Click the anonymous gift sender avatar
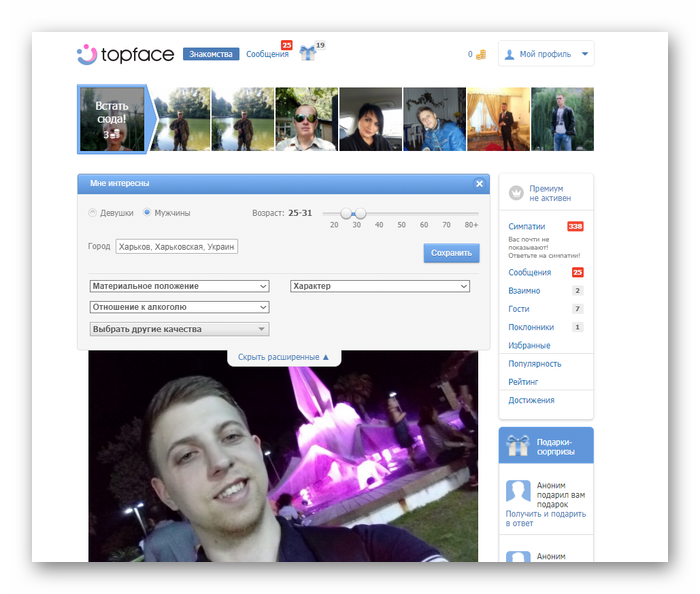The image size is (700, 594). point(518,491)
